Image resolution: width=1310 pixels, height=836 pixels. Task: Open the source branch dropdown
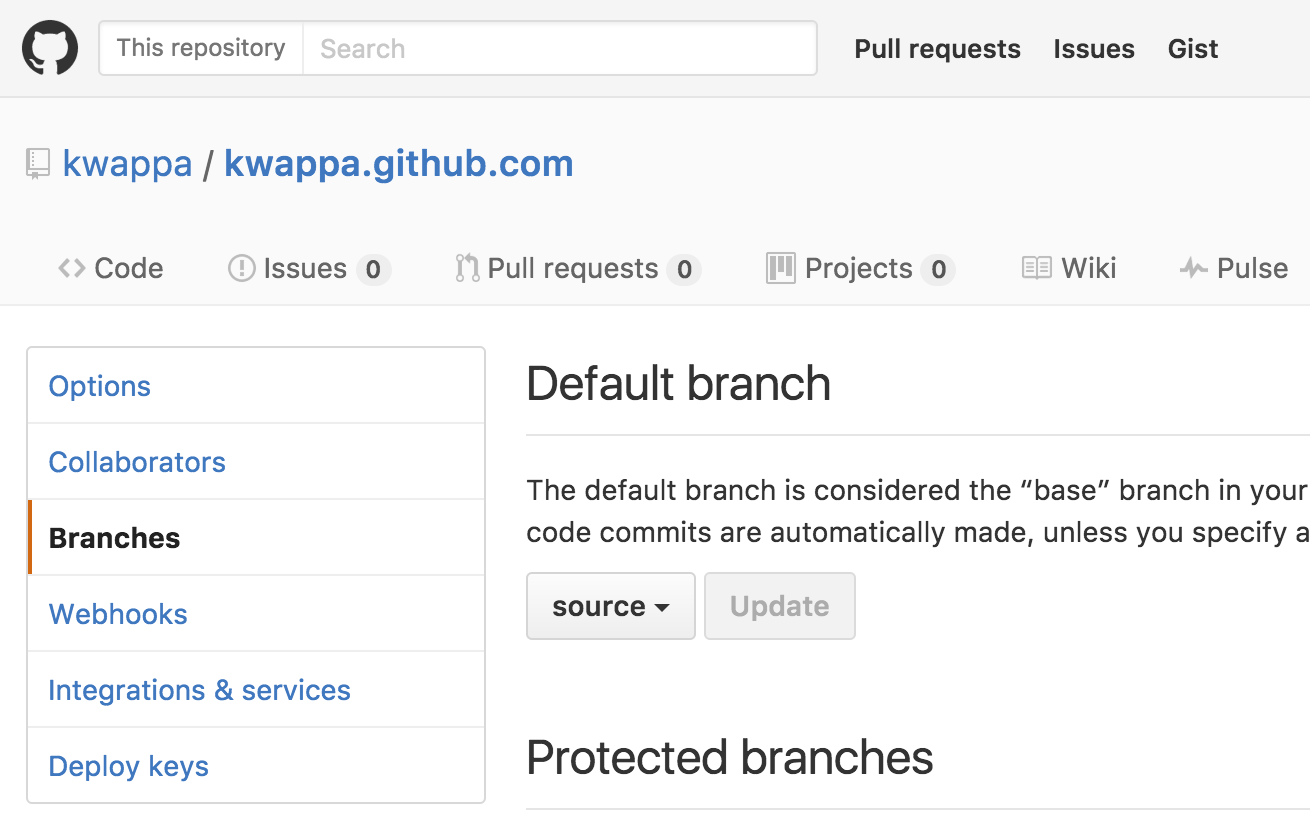pos(611,606)
